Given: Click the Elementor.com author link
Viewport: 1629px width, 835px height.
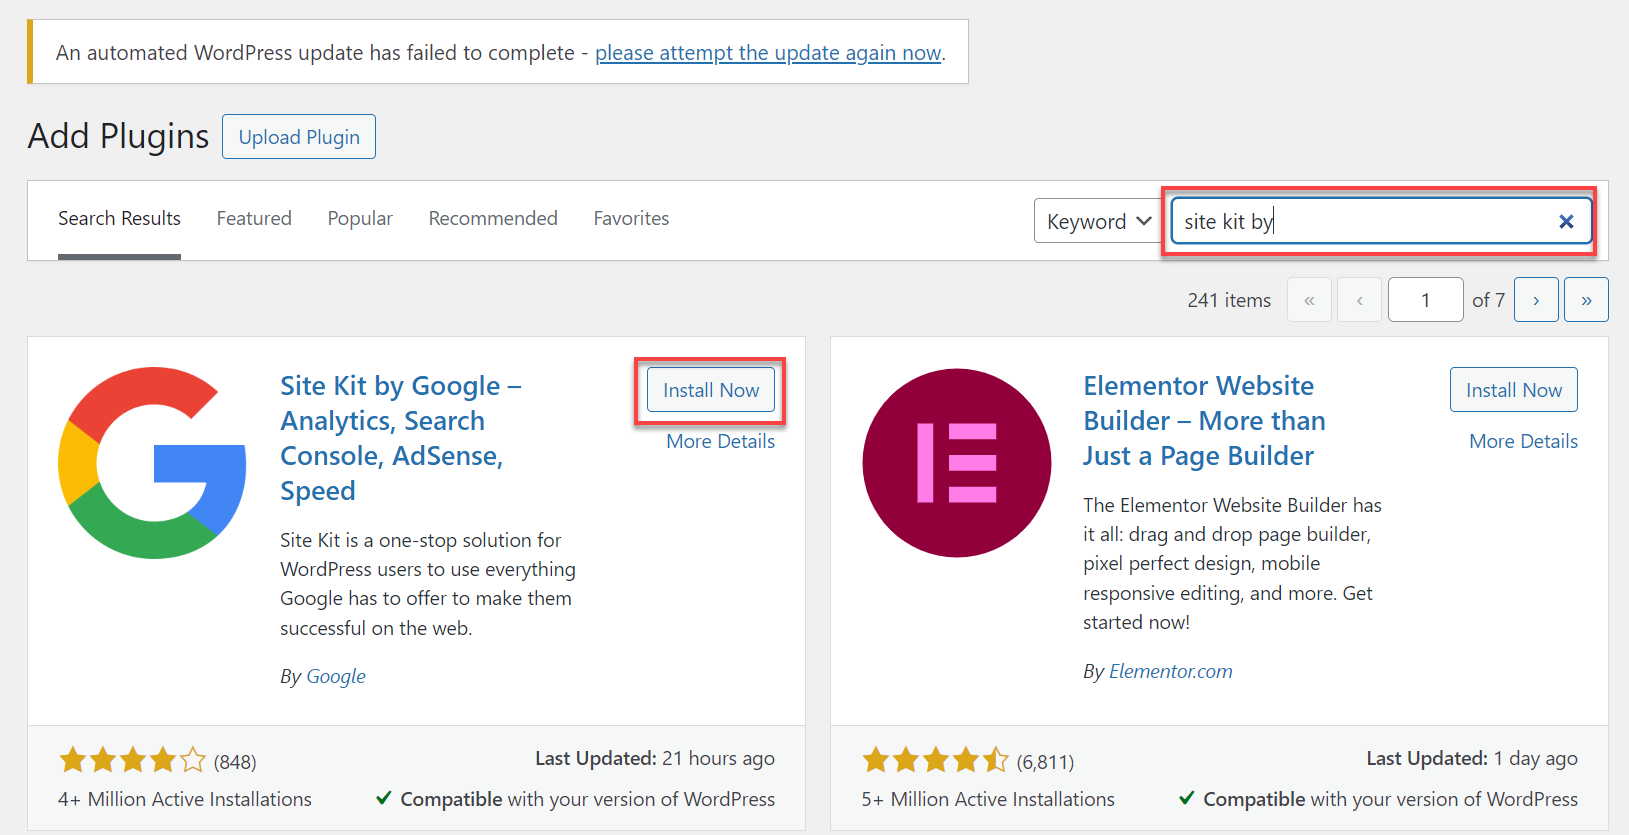Looking at the screenshot, I should click(x=1171, y=671).
